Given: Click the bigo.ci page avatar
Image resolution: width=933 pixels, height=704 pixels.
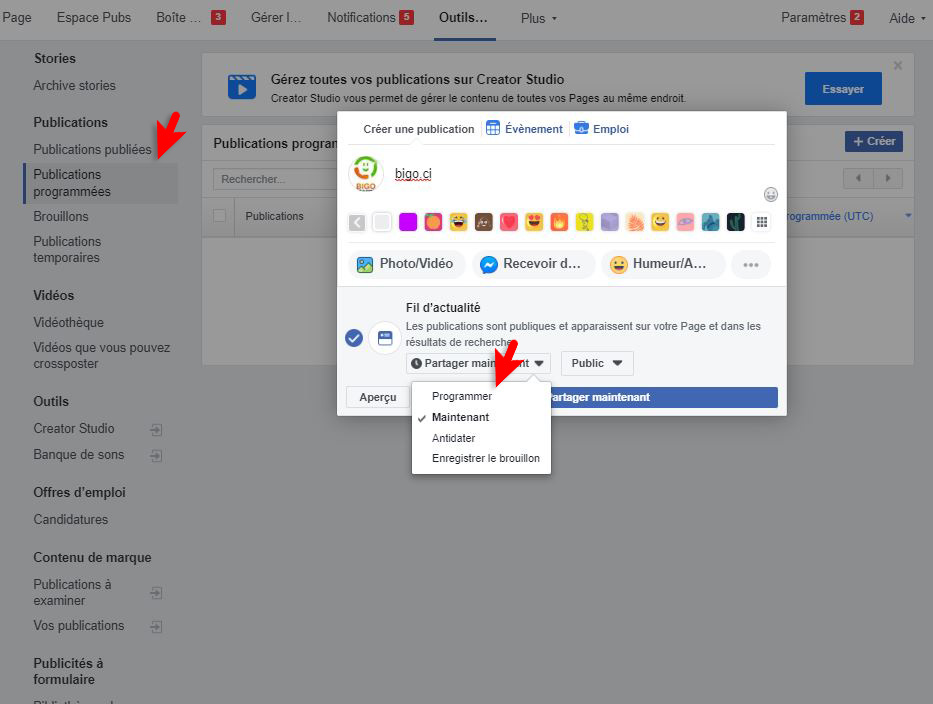Looking at the screenshot, I should tap(365, 174).
